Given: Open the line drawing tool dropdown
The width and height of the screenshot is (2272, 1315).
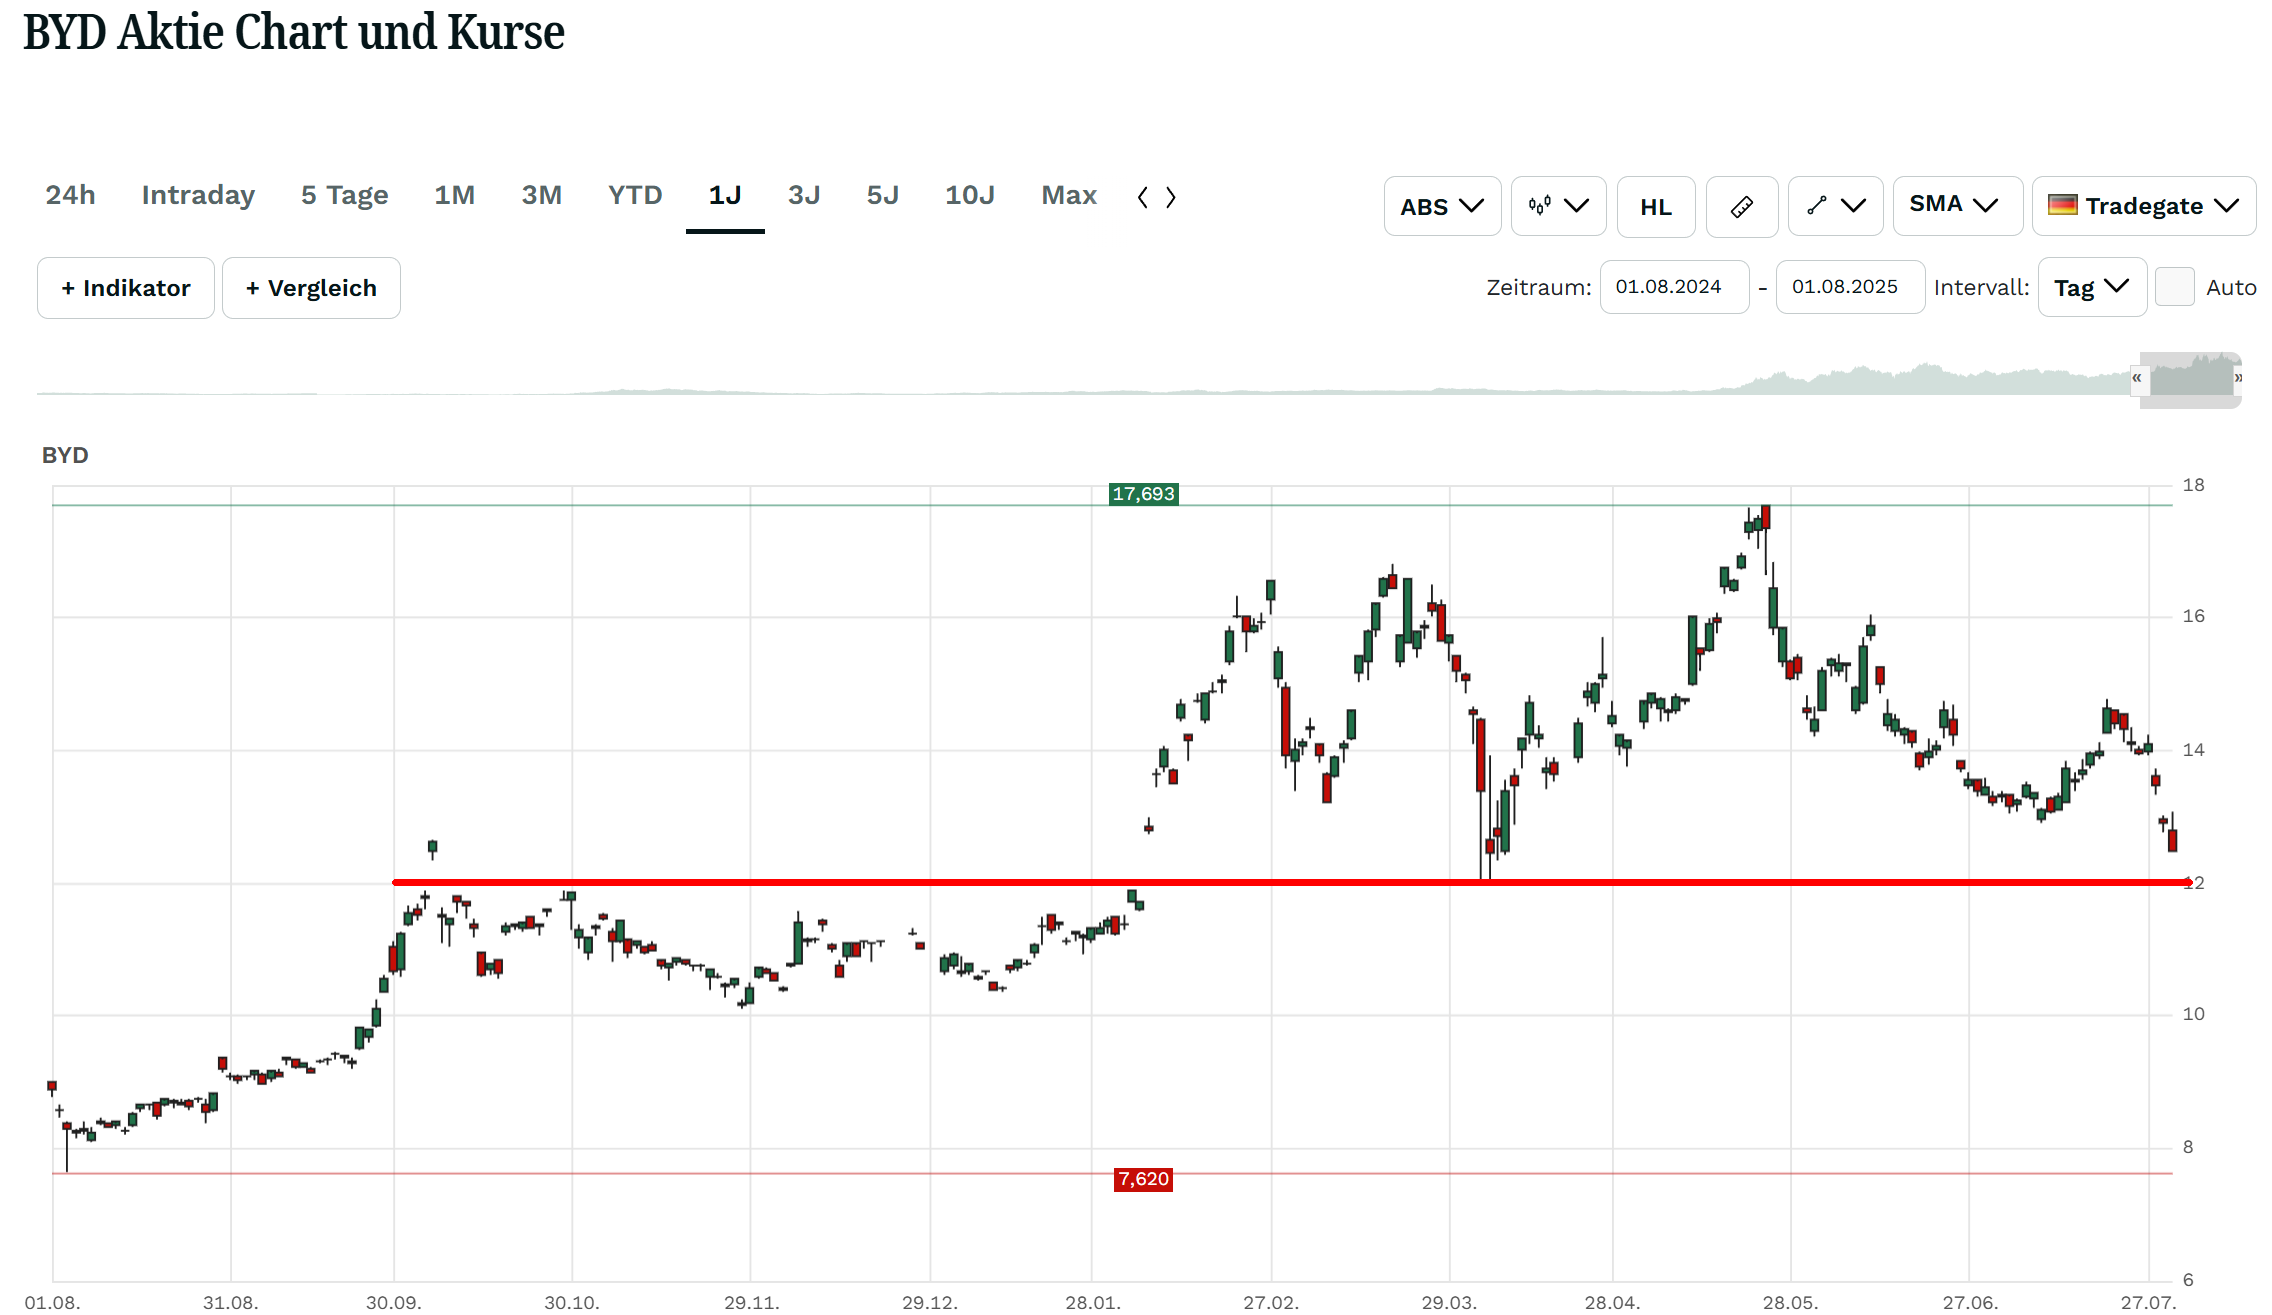Looking at the screenshot, I should click(1835, 206).
